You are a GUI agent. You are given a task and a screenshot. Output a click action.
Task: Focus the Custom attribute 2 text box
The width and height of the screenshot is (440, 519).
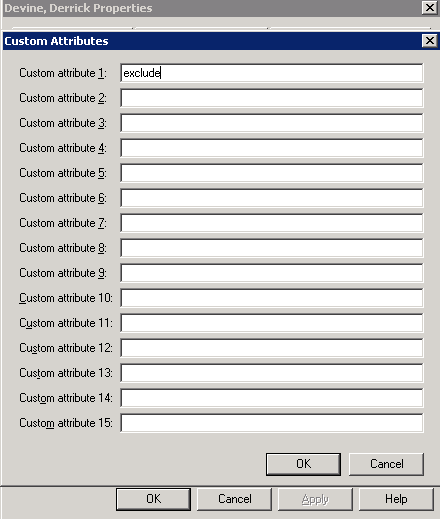pos(272,98)
